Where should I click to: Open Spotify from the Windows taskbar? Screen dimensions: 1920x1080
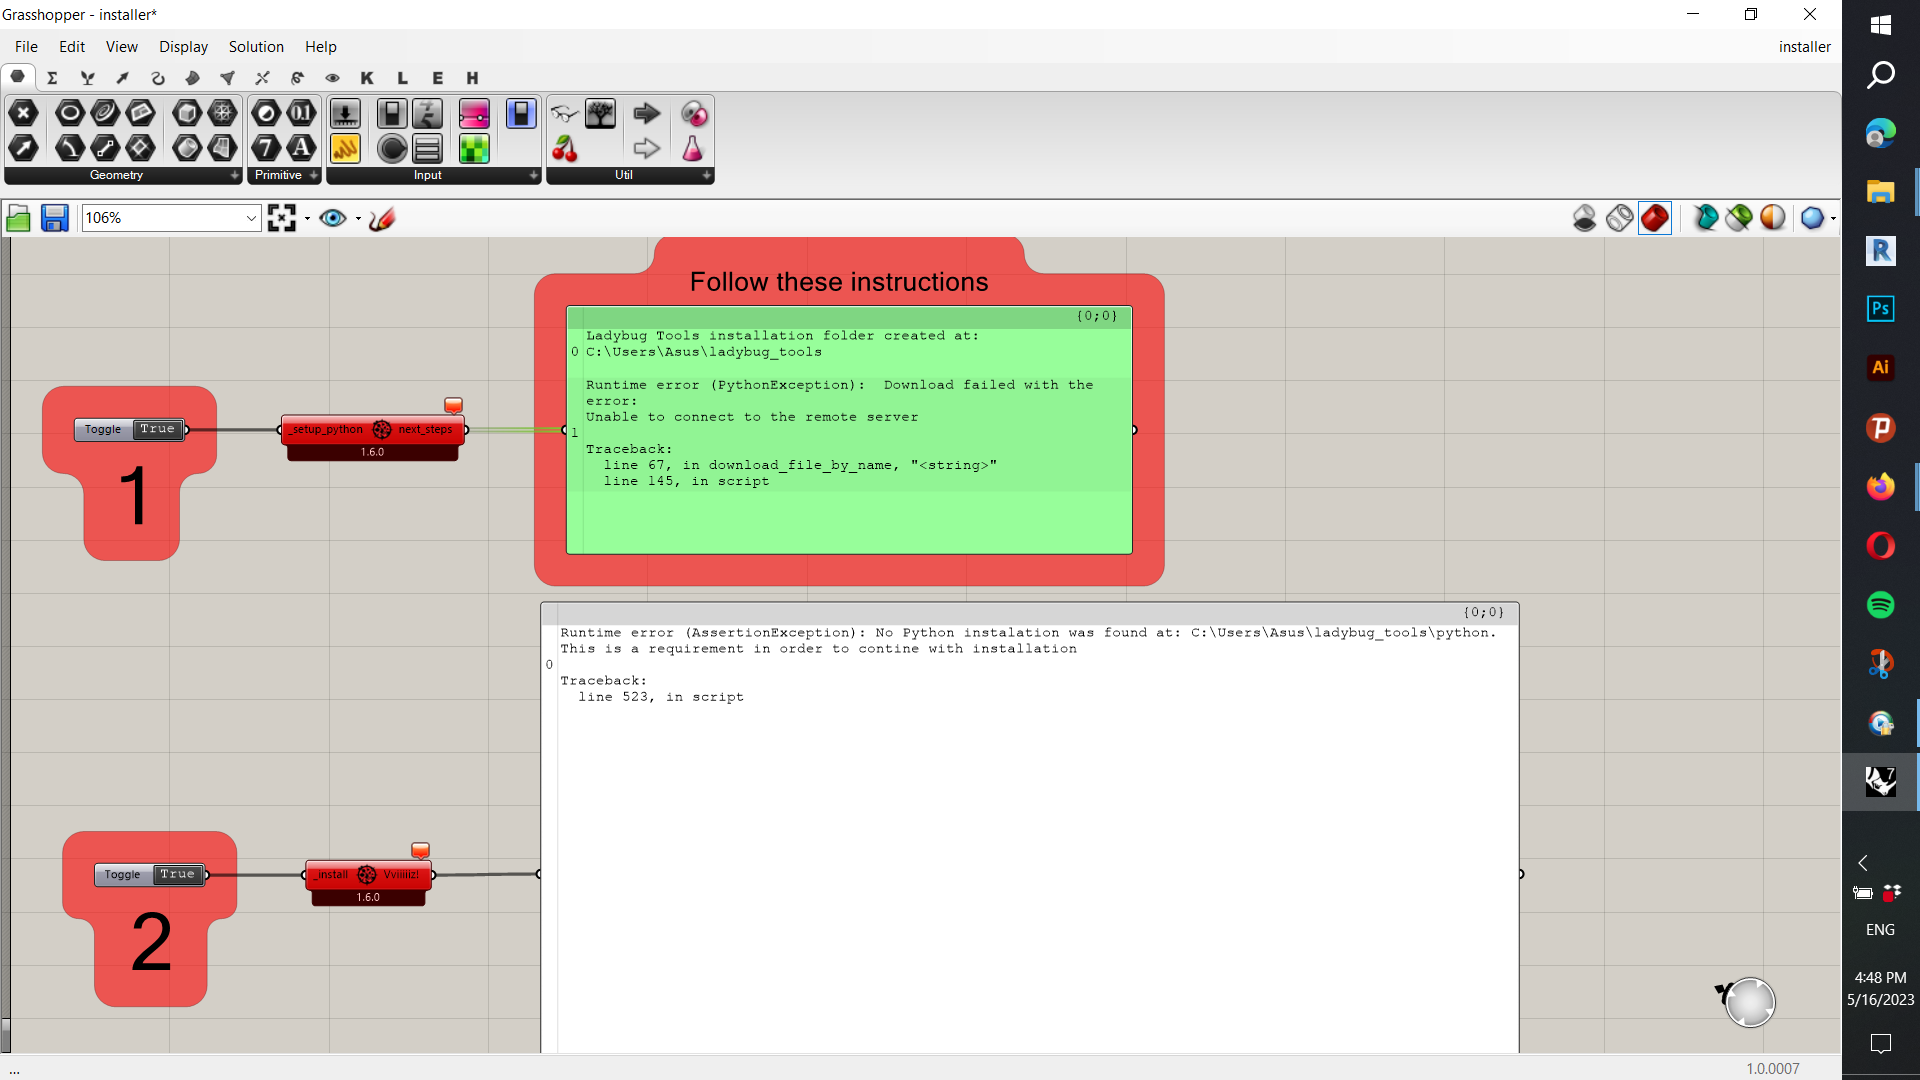click(x=1880, y=605)
